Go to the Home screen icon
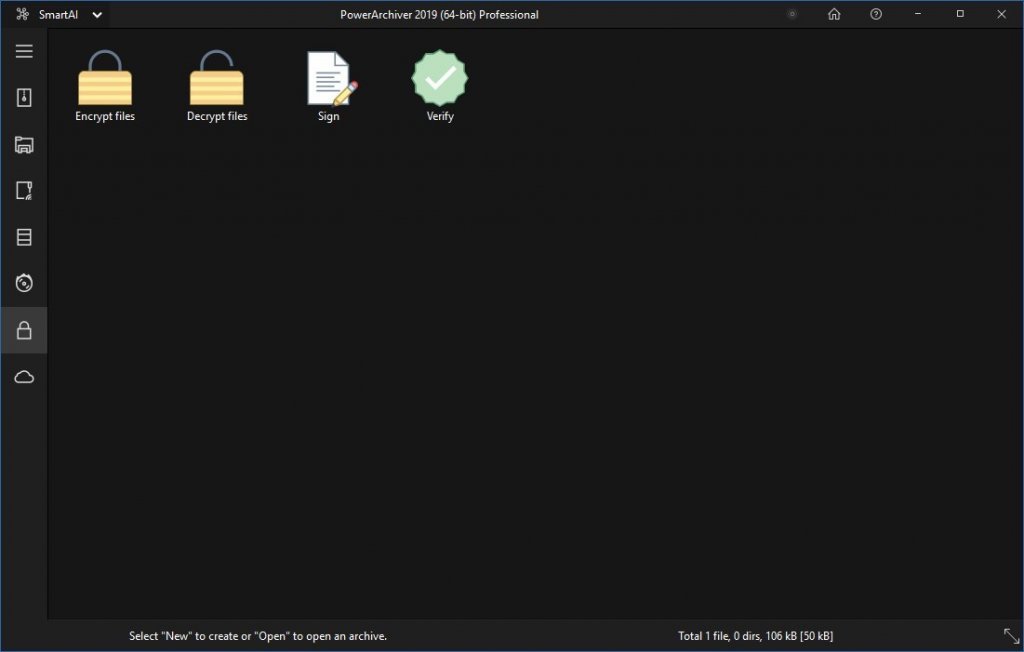The height and width of the screenshot is (652, 1024). pos(834,14)
